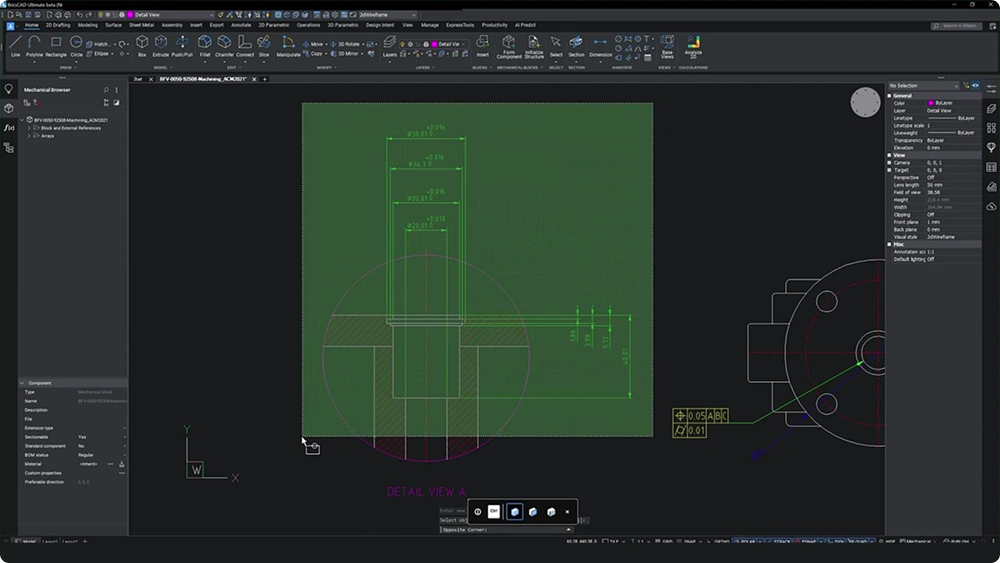Expand Block and External References tree node
The image size is (1000, 563).
click(x=28, y=128)
